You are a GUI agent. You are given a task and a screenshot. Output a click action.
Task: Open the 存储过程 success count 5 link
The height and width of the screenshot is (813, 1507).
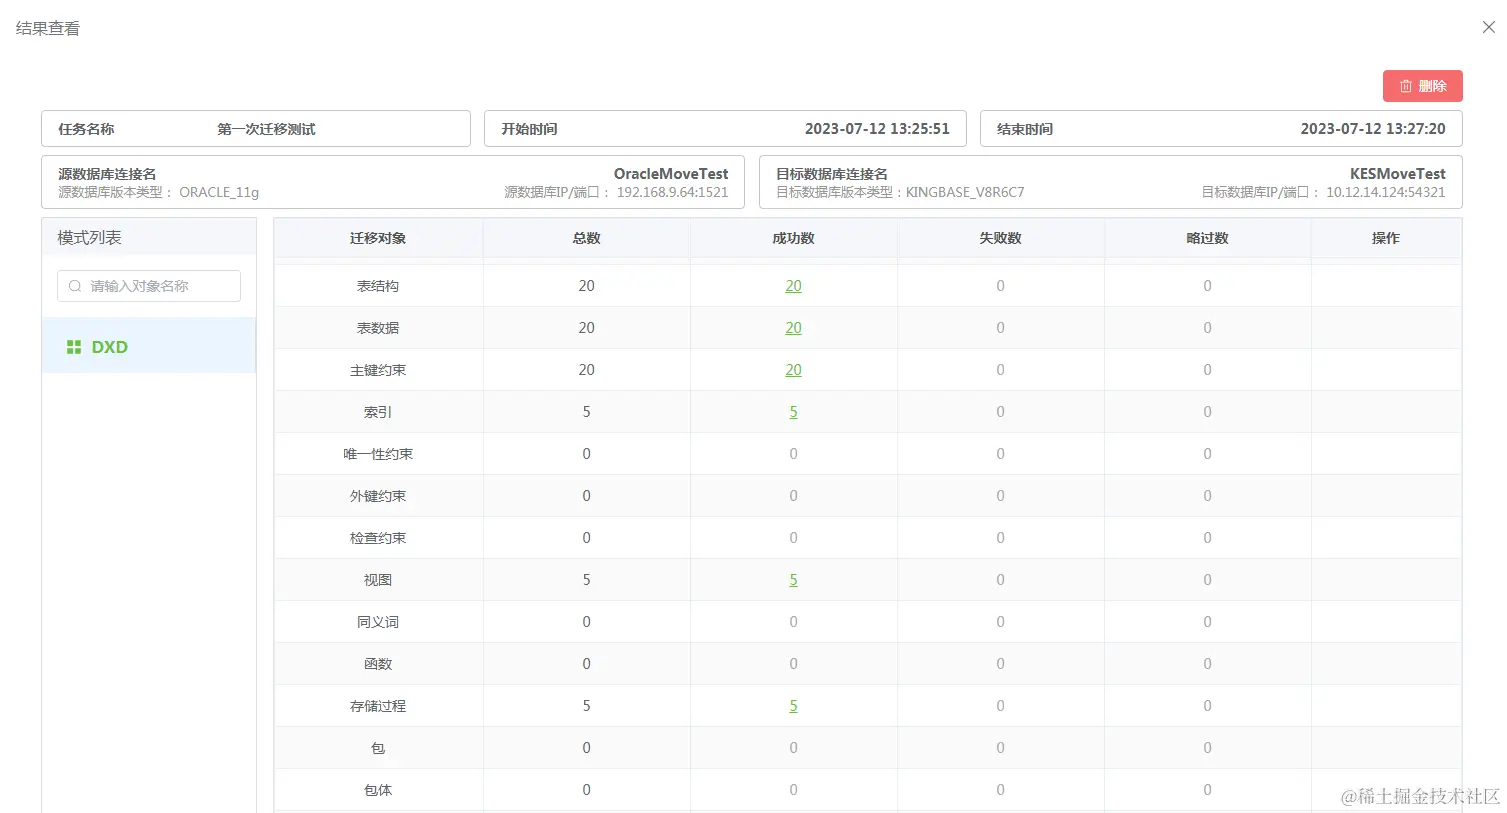click(793, 706)
